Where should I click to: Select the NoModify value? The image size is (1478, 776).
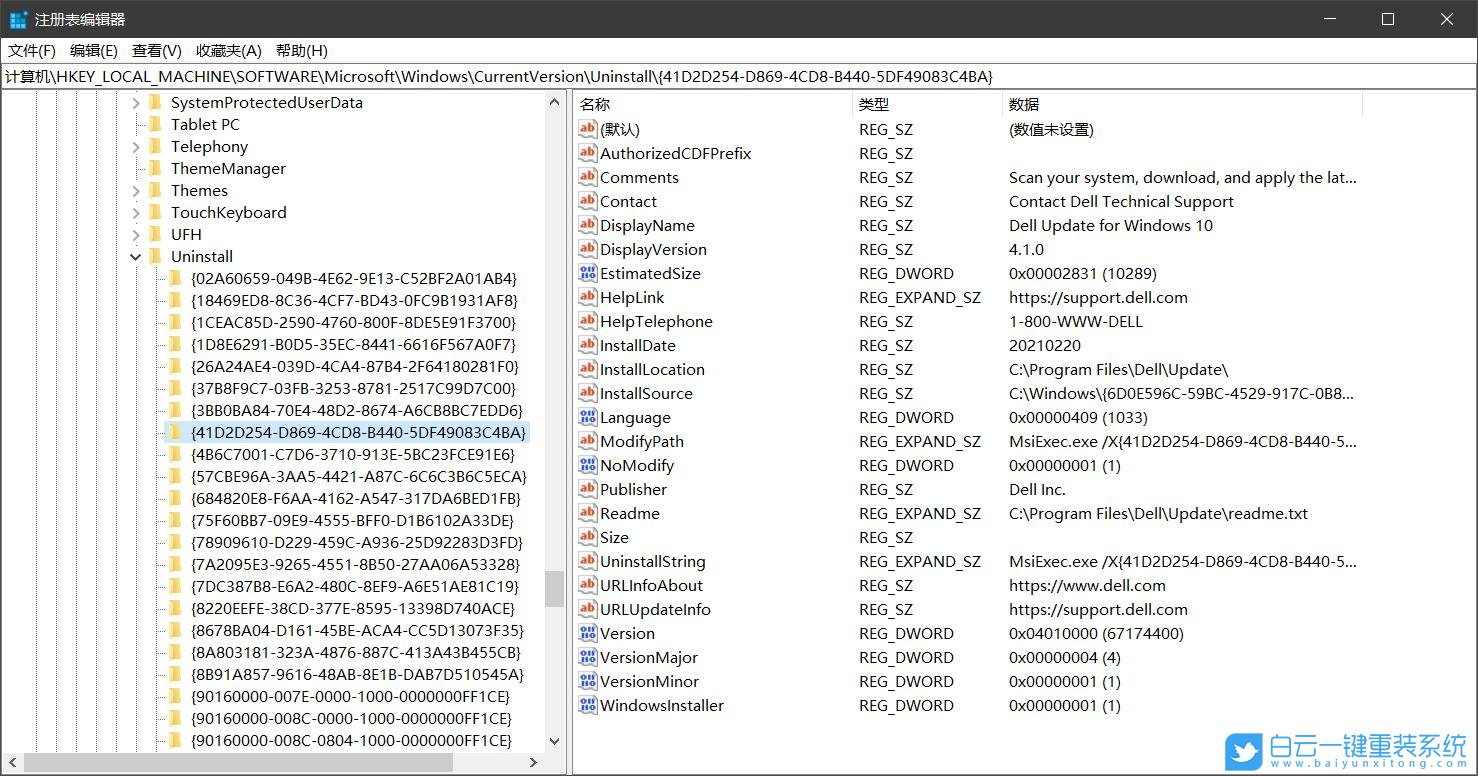point(635,465)
